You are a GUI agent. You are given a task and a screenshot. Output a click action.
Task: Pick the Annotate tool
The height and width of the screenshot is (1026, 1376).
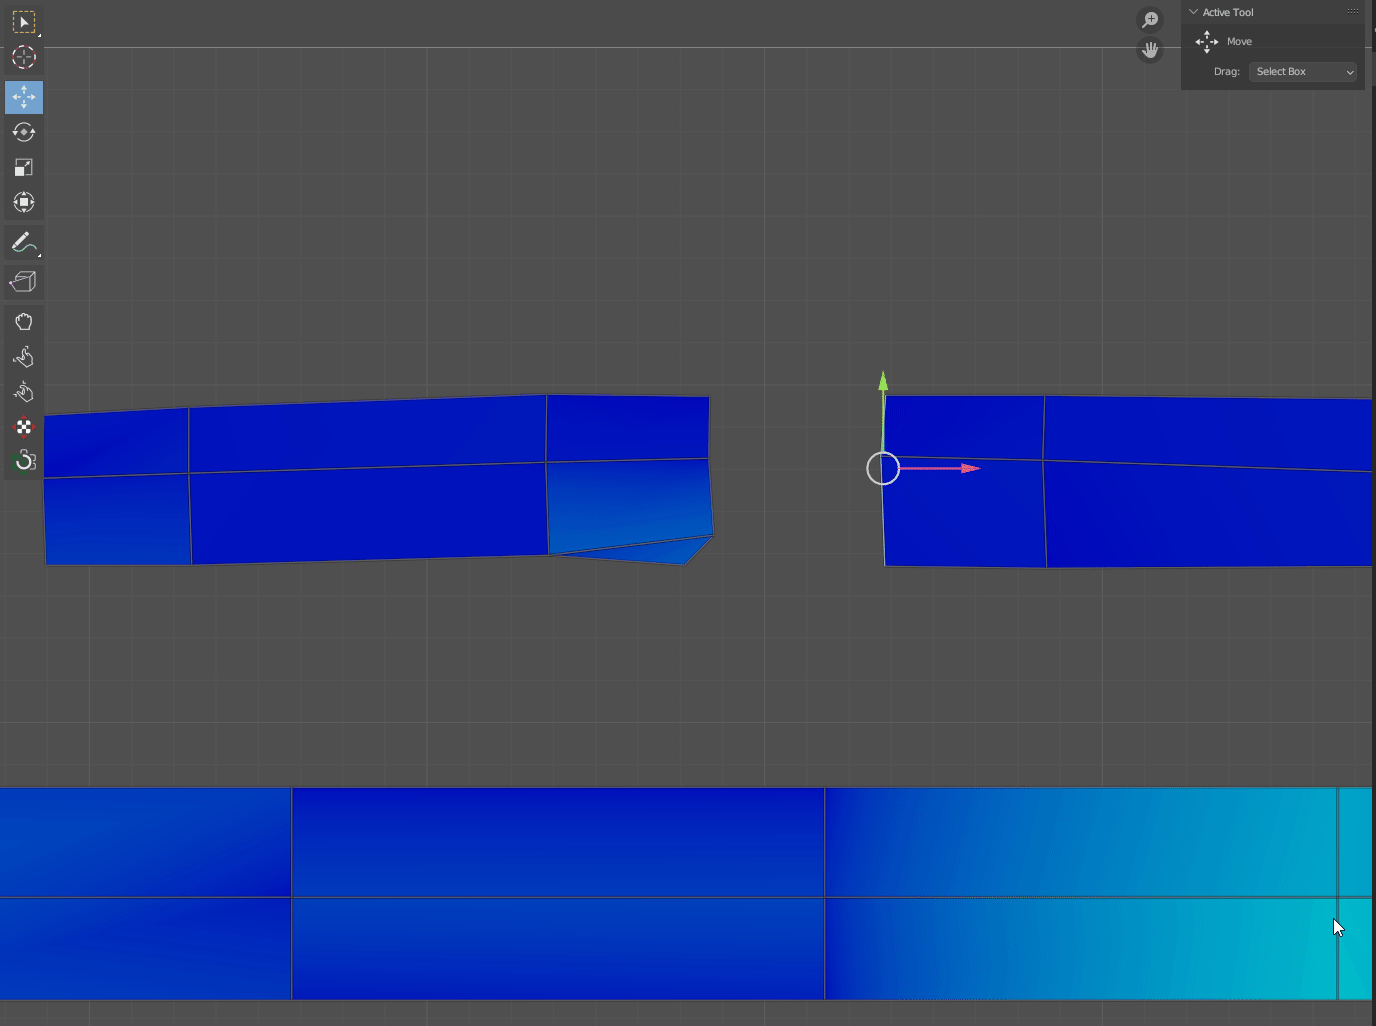click(x=24, y=242)
